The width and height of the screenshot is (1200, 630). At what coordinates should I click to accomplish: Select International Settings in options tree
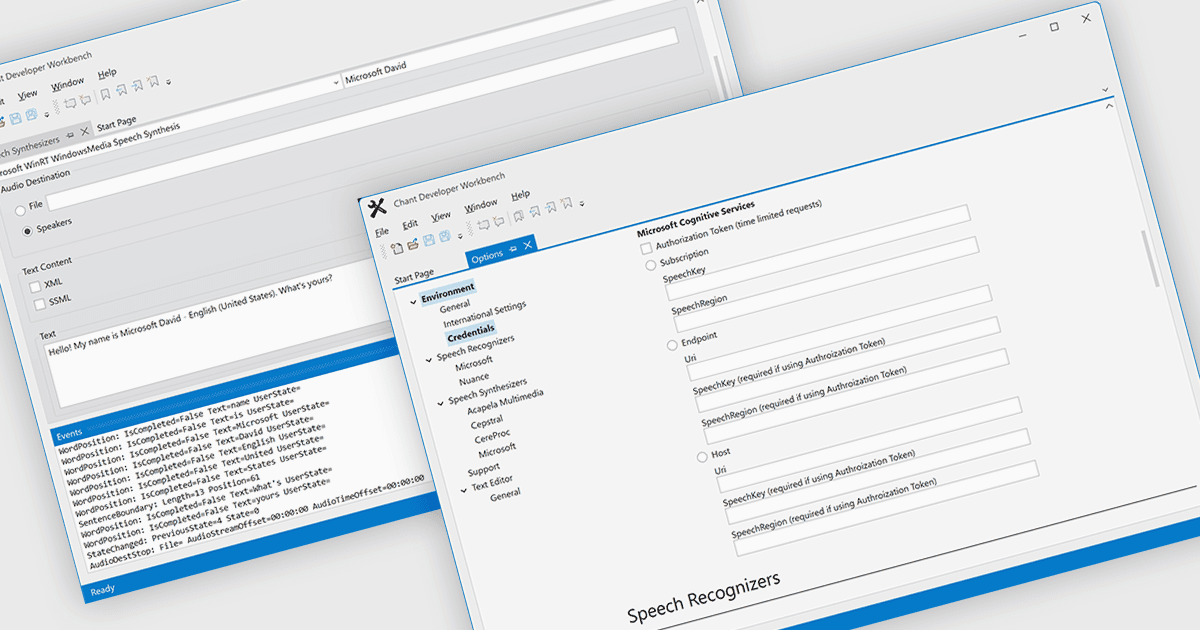[x=485, y=315]
